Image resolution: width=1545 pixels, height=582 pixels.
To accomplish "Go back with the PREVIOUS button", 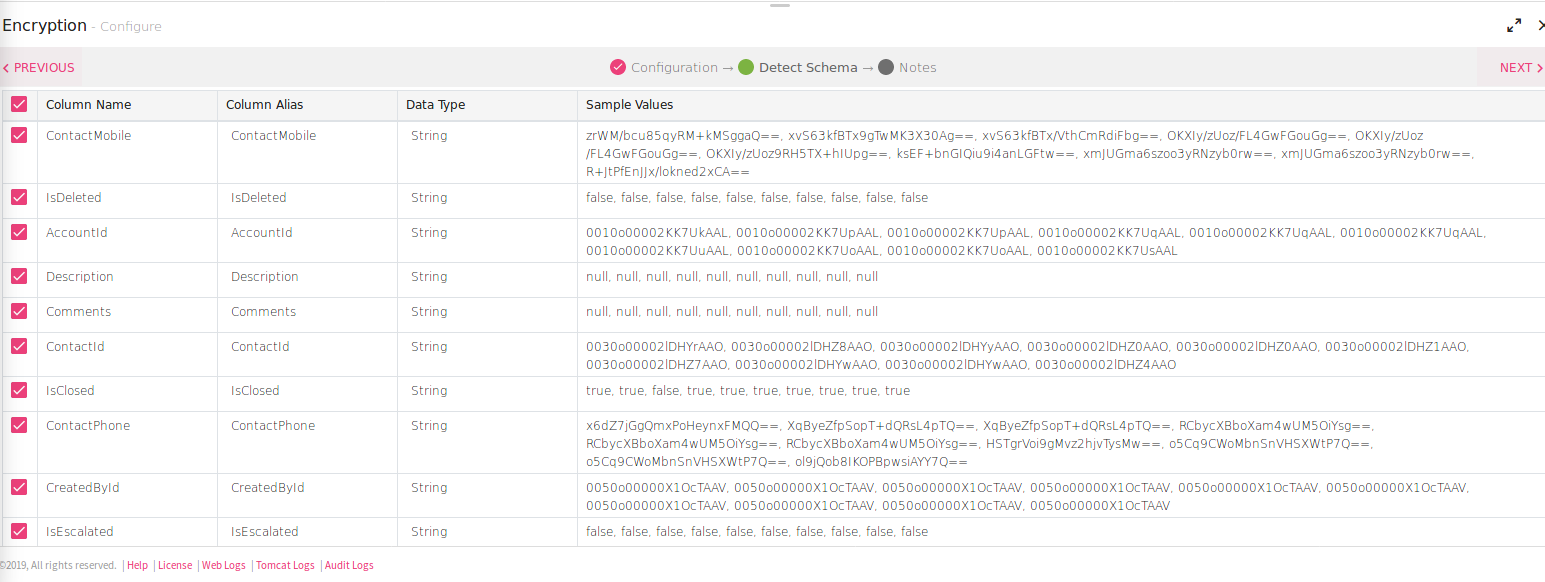I will tap(38, 67).
